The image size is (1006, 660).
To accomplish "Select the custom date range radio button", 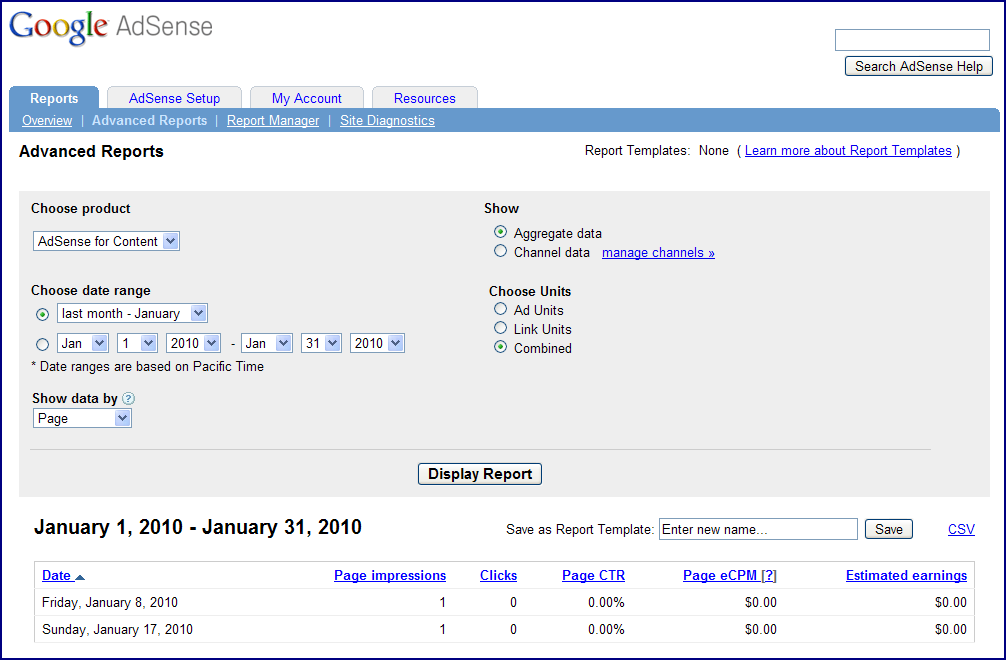I will (x=42, y=344).
